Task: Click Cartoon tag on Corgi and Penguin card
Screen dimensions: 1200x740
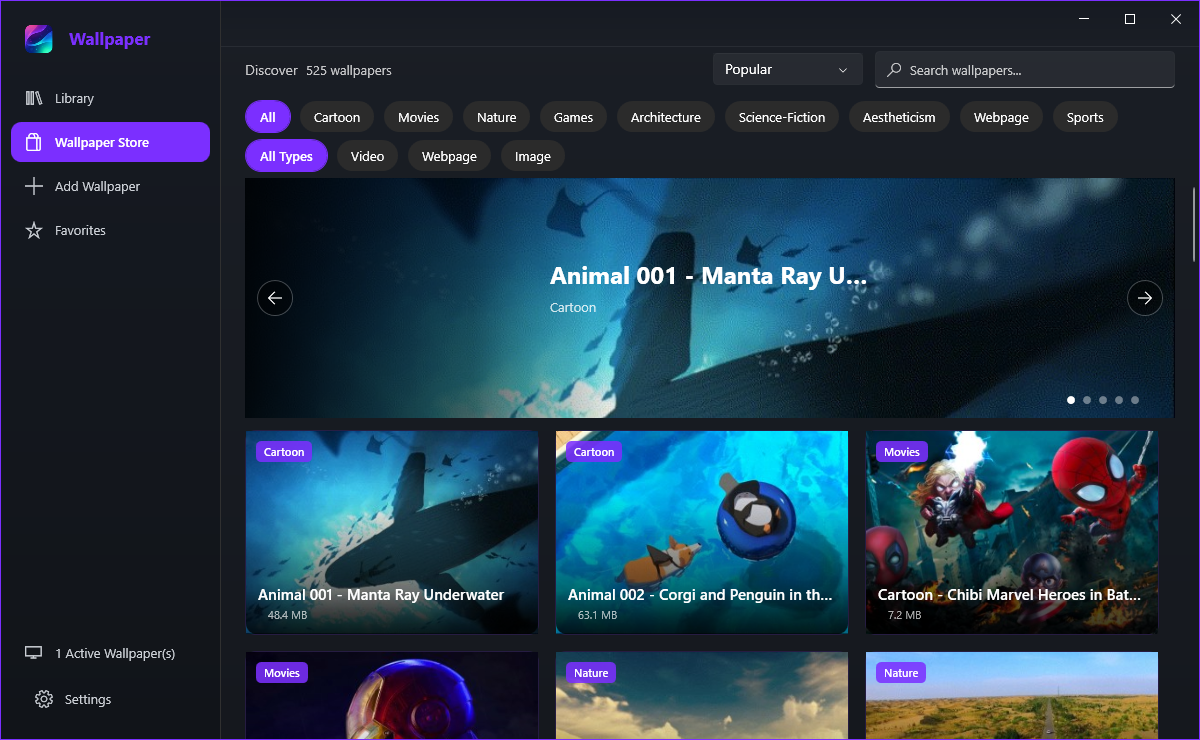Action: tap(594, 452)
